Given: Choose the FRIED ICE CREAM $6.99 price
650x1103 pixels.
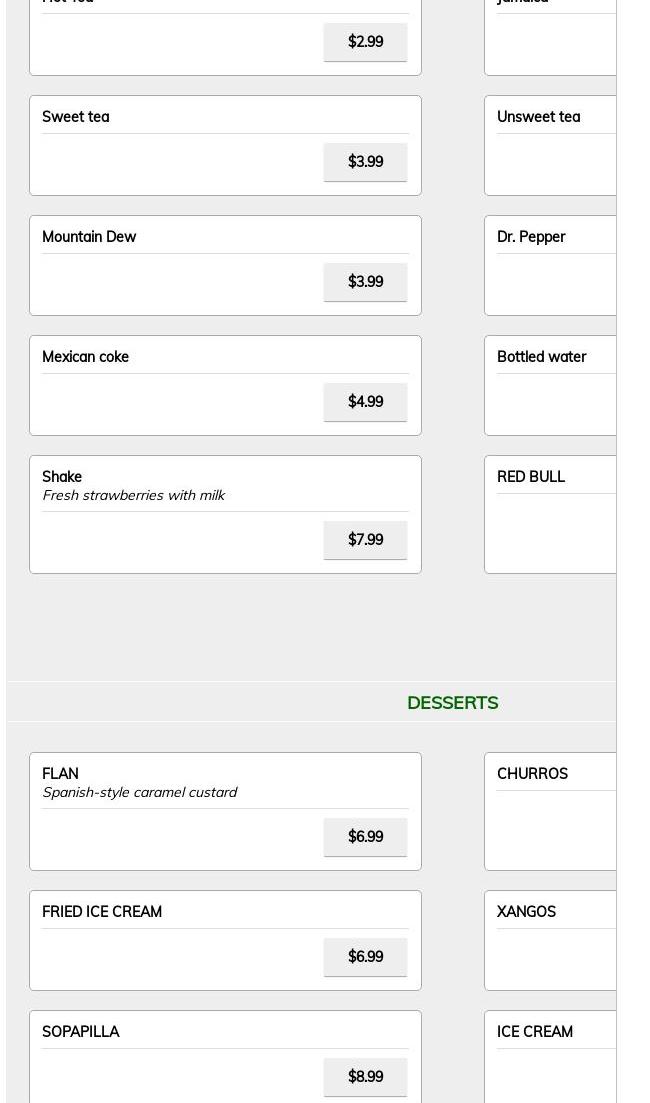Looking at the screenshot, I should [x=365, y=957].
